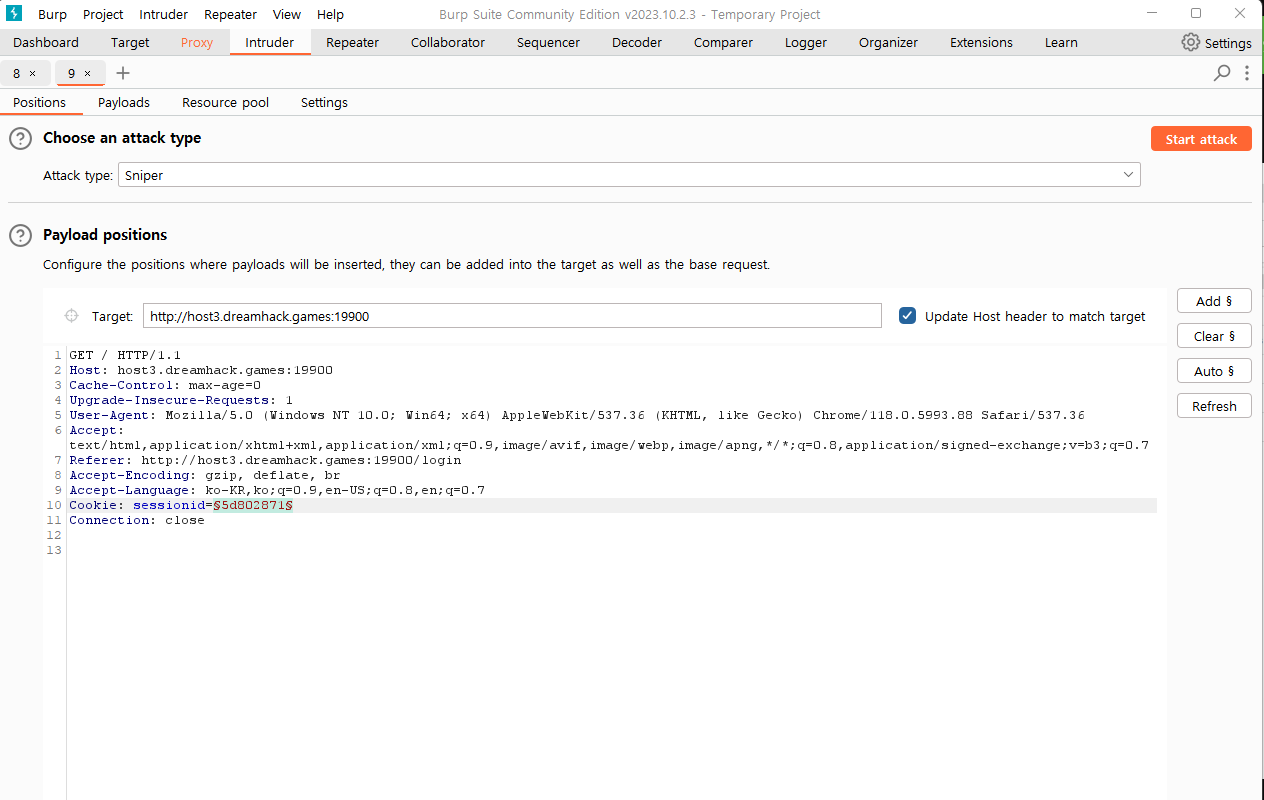This screenshot has height=800, width=1264.
Task: Switch to the Extensions tab
Action: 981,42
